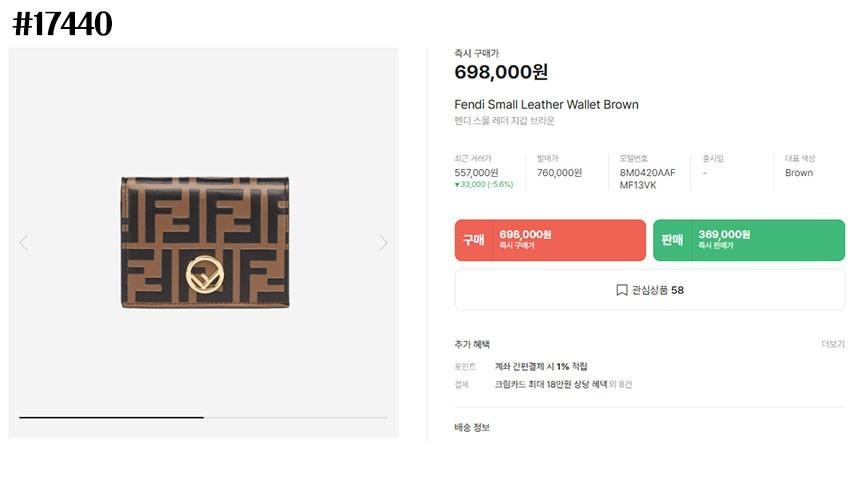The width and height of the screenshot is (860, 479).
Task: Open the 크림카드 최대 18만원 benefit line
Action: [563, 384]
